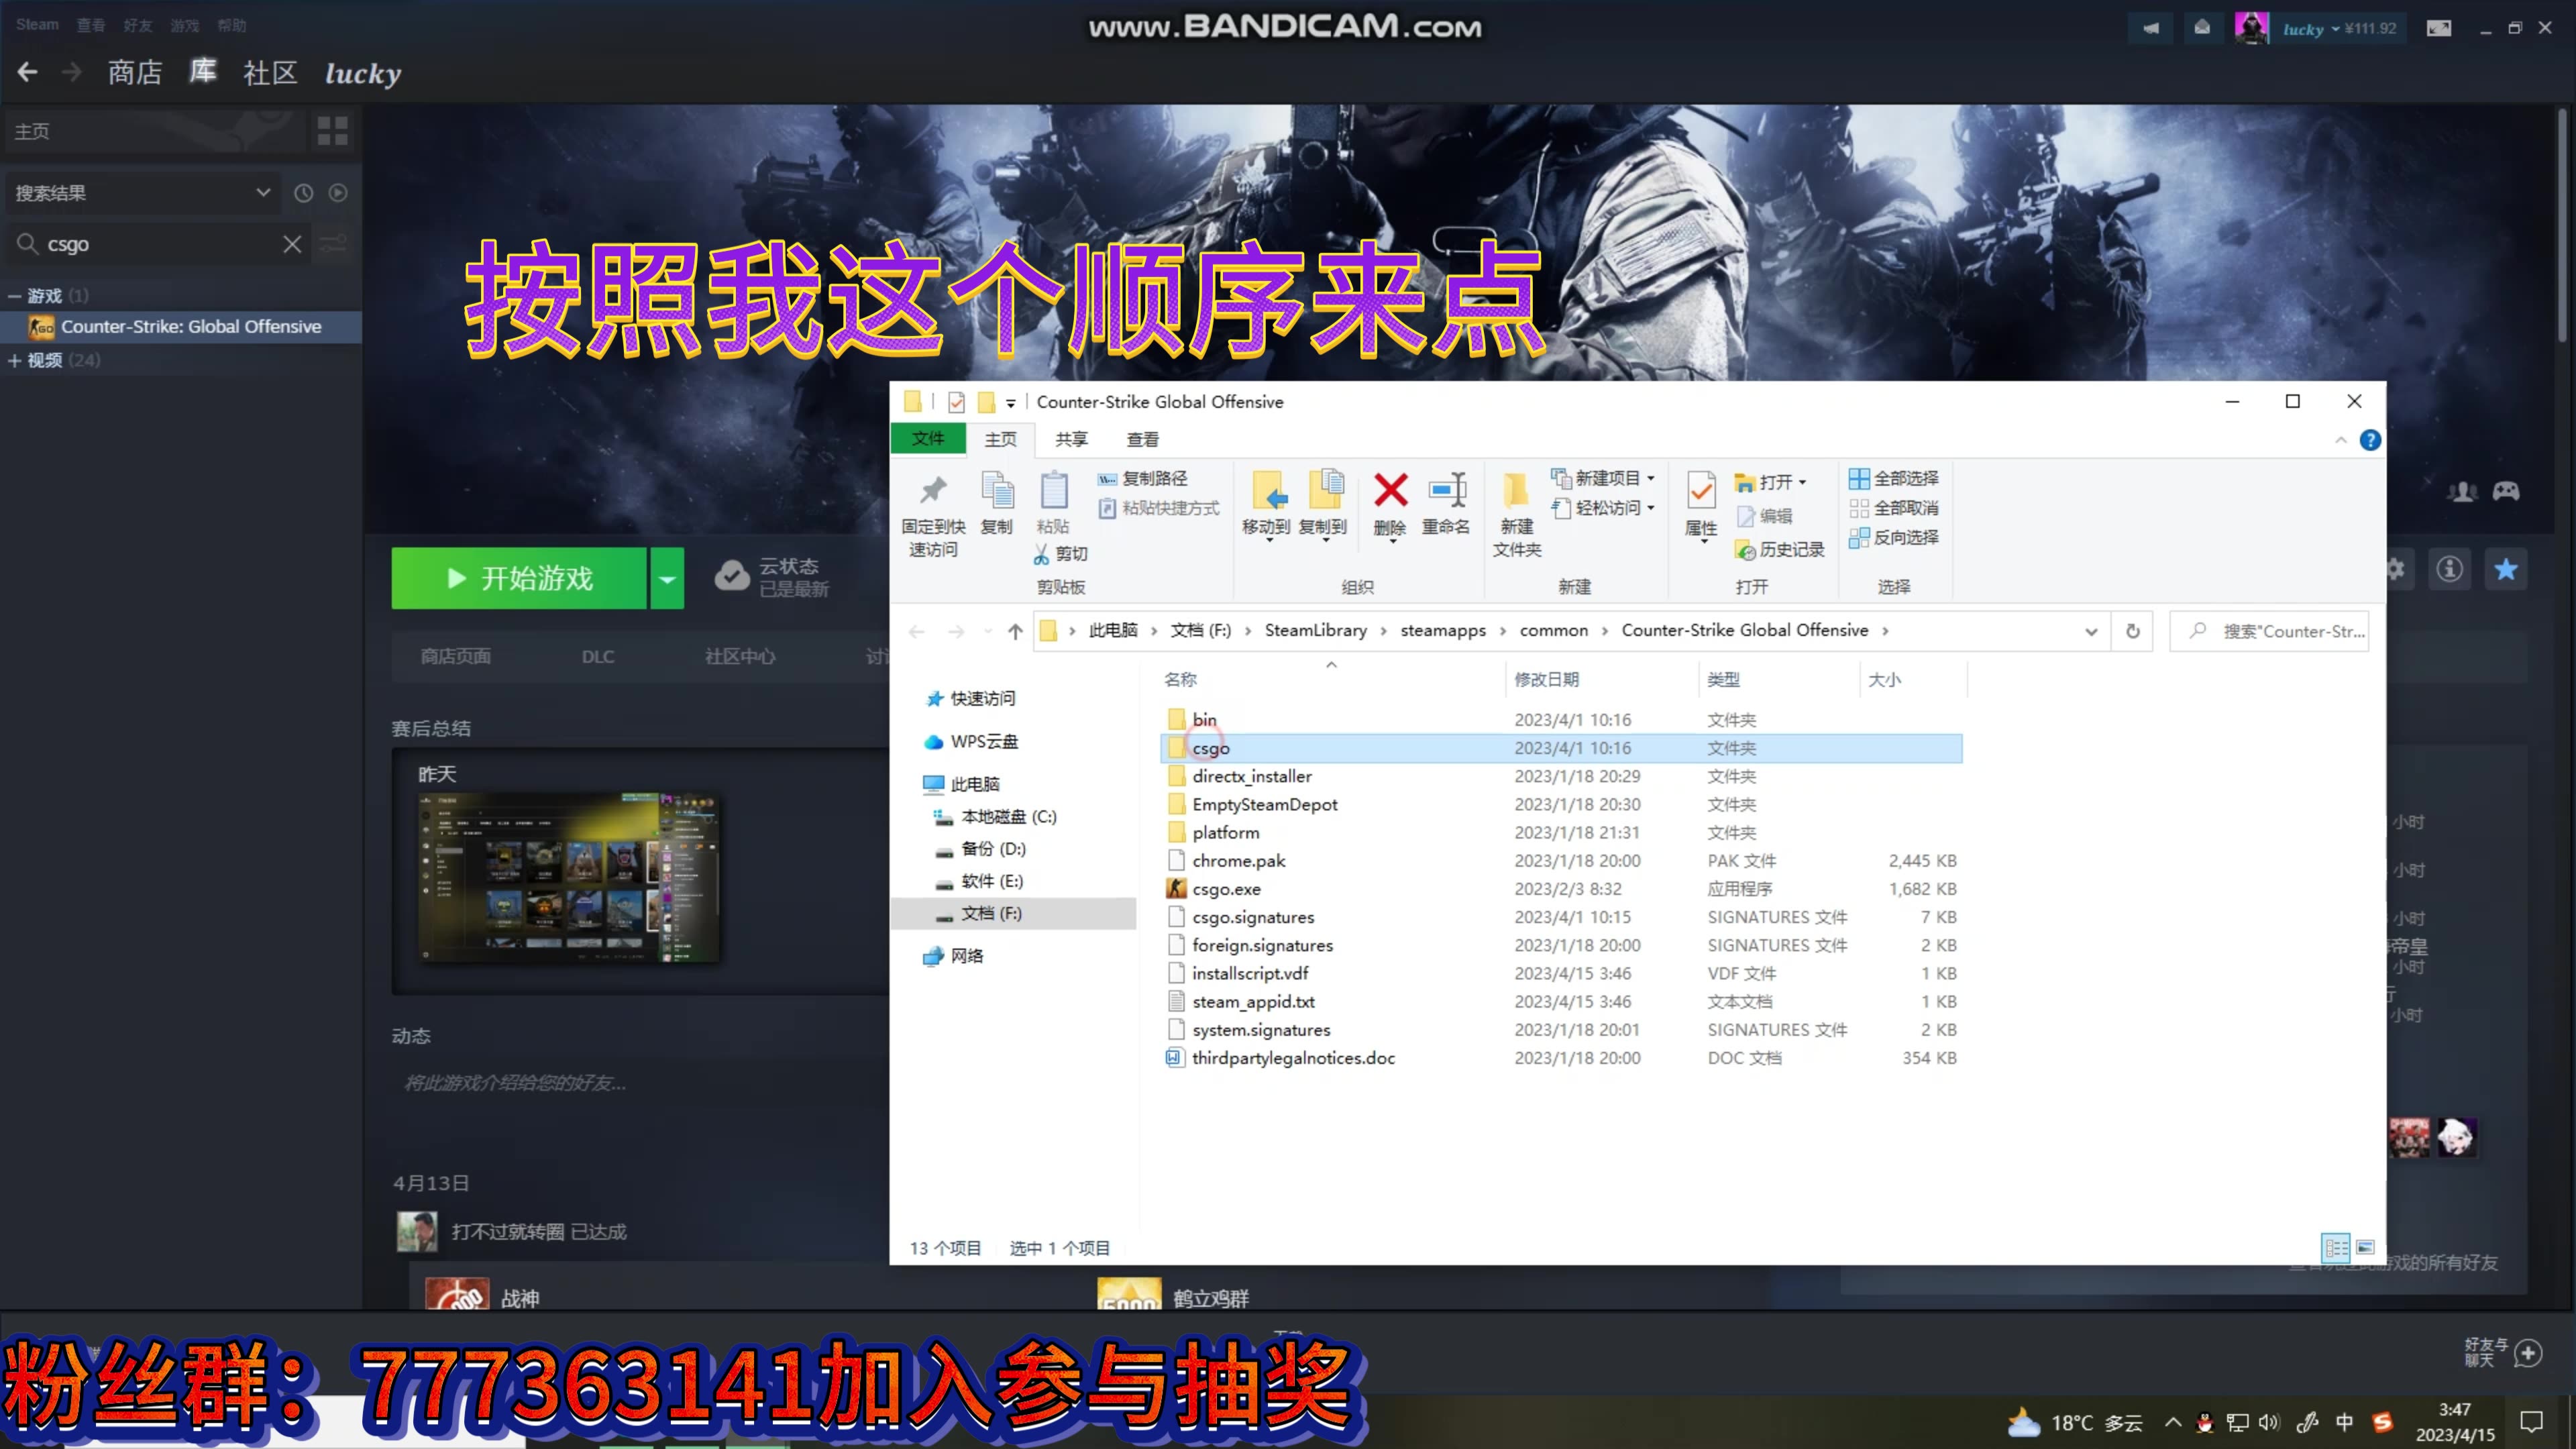This screenshot has width=2576, height=1449.
Task: Switch to the 共享 ribbon tab
Action: [x=1071, y=439]
